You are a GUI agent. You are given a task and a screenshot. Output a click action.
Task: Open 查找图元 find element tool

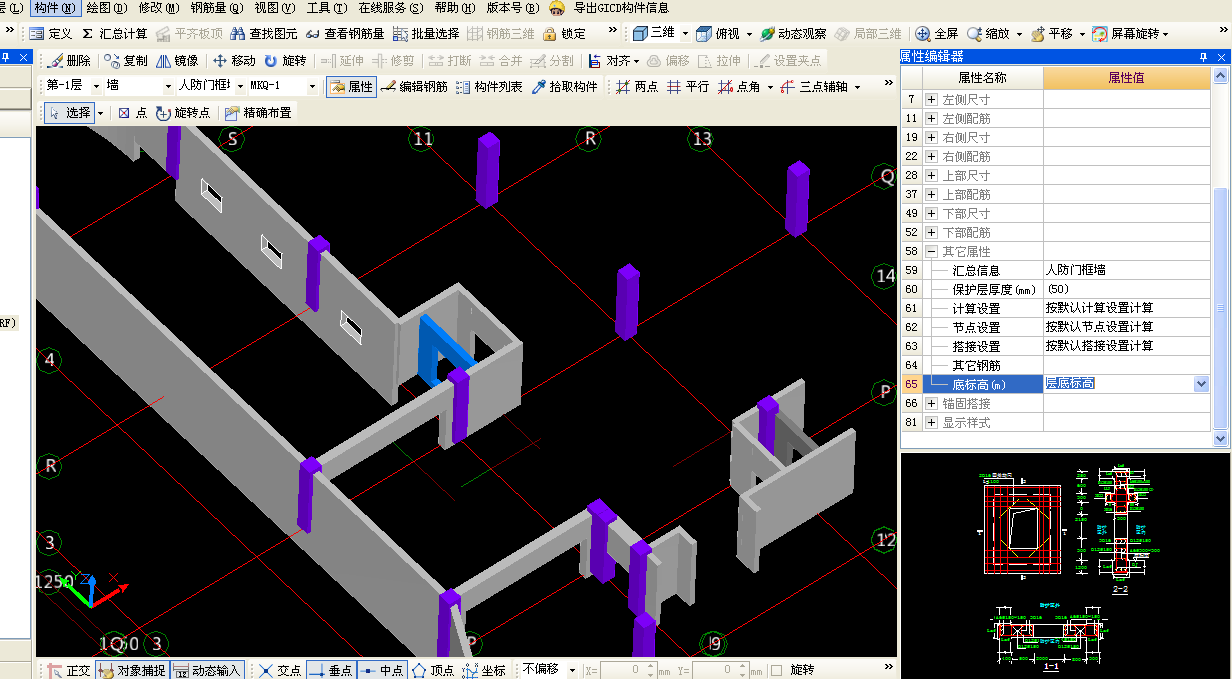point(265,34)
